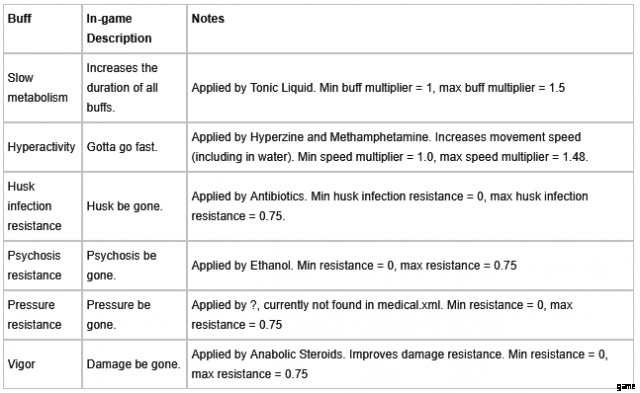Viewport: 640px width, 393px height.
Task: Click the Buff column header
Action: click(19, 19)
